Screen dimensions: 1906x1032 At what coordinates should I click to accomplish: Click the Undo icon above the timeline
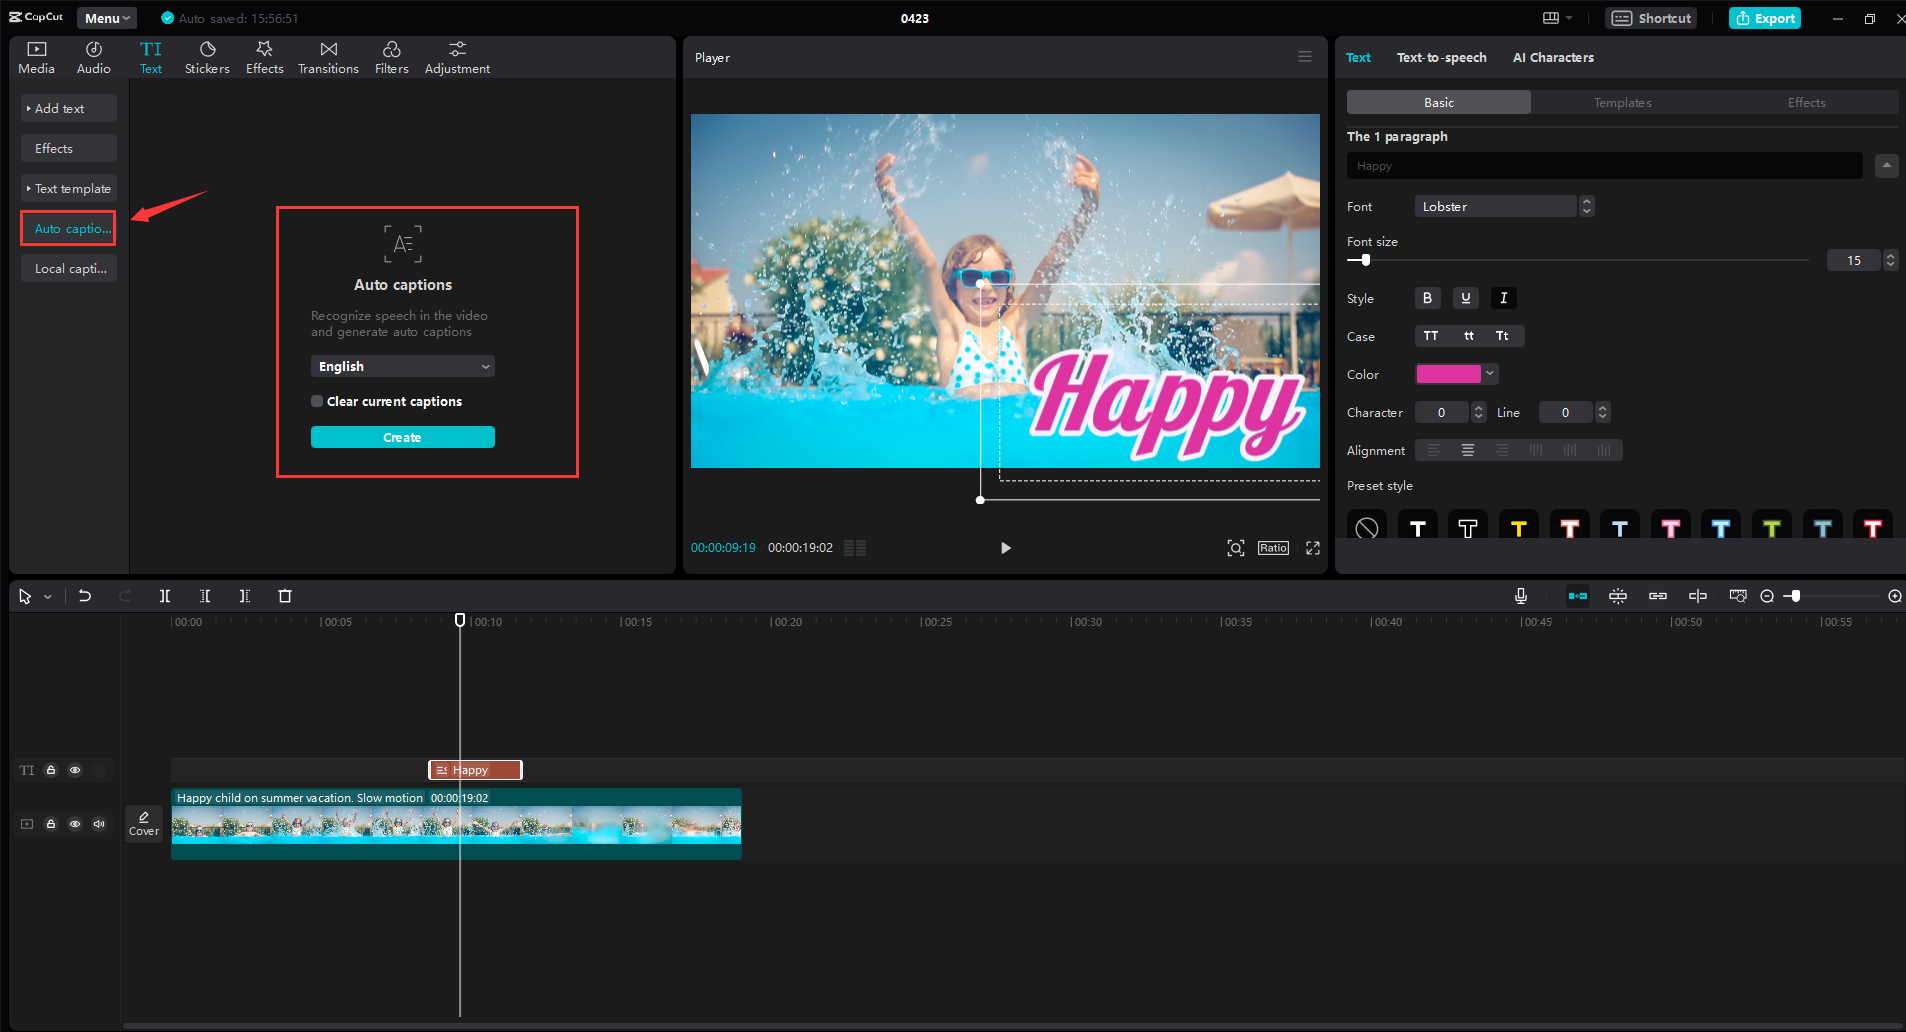85,595
